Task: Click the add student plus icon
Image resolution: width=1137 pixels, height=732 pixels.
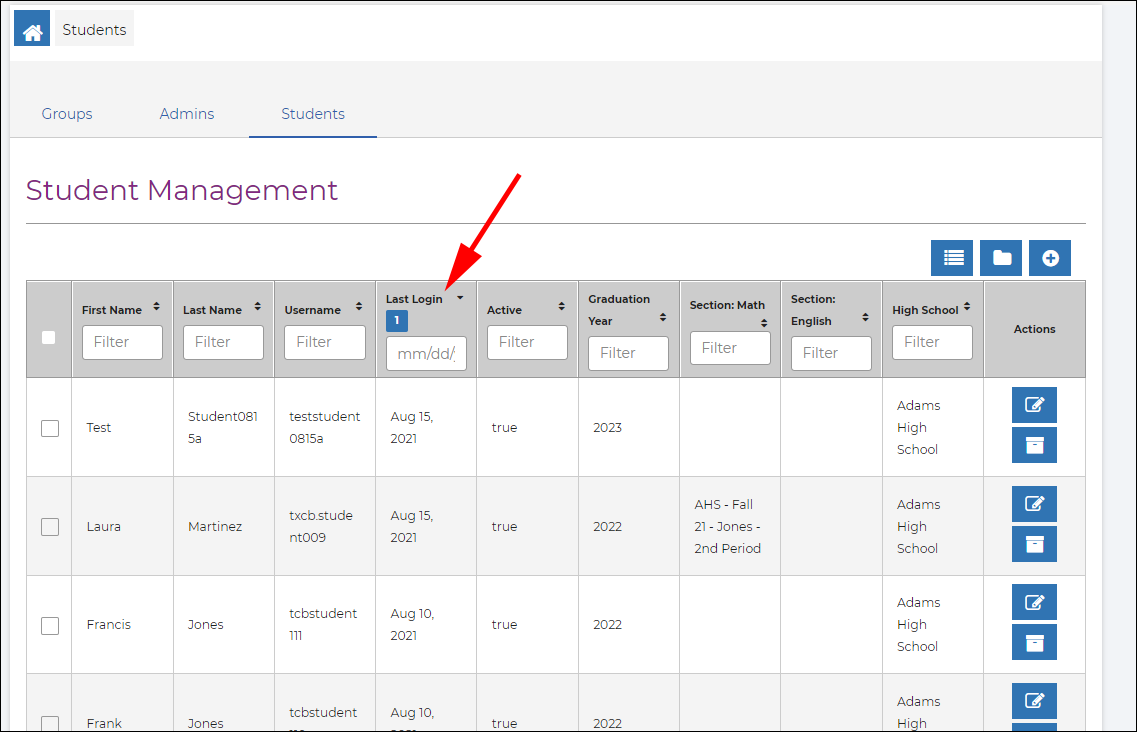Action: tap(1050, 258)
